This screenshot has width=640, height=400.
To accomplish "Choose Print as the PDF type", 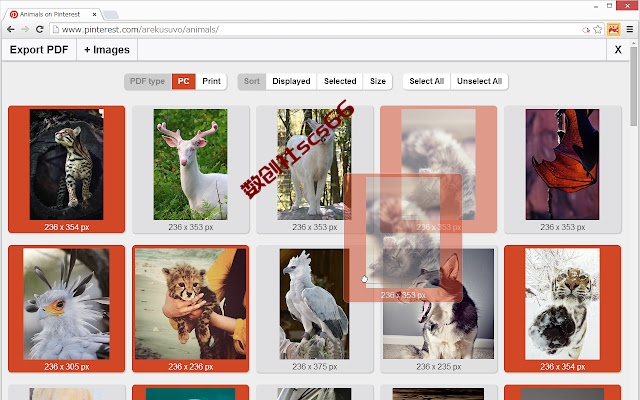I will click(211, 81).
